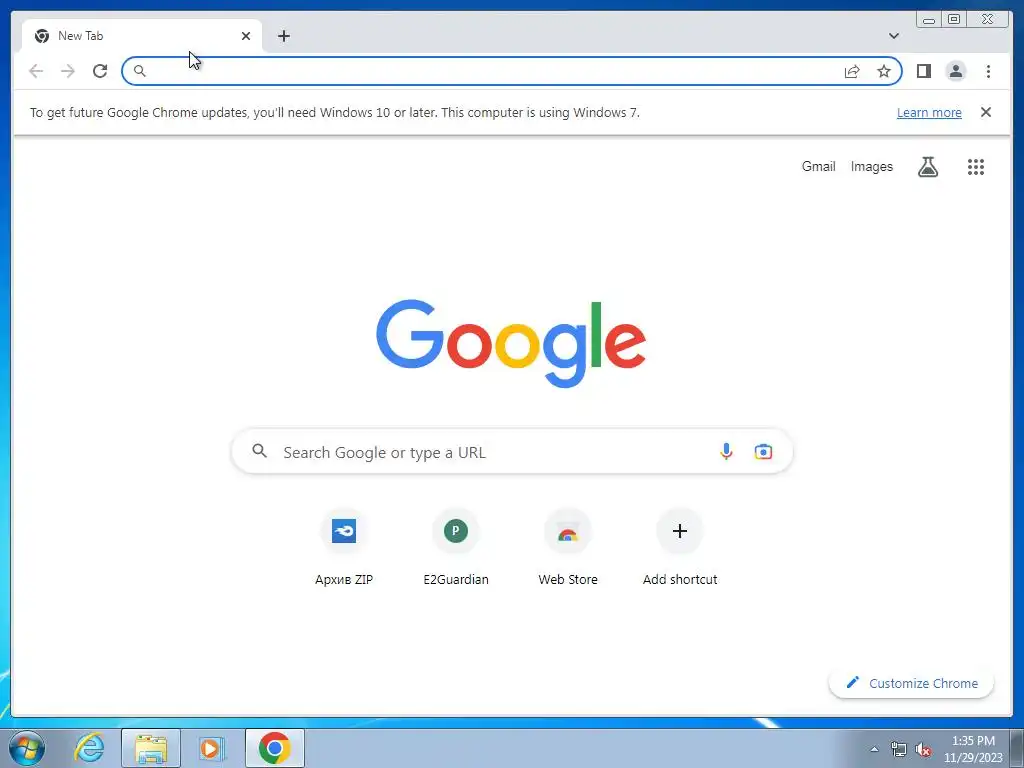
Task: Open Chrome three-dot menu
Action: pos(988,71)
